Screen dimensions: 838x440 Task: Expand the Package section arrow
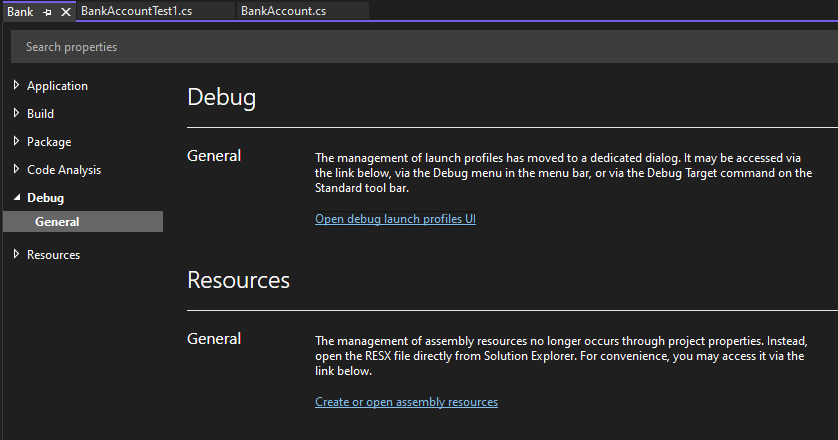point(16,142)
